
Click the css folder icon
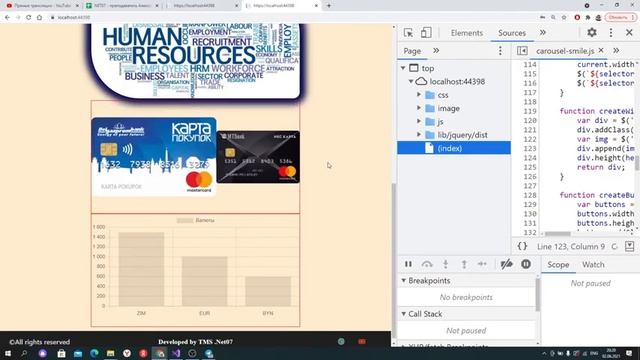[x=430, y=95]
